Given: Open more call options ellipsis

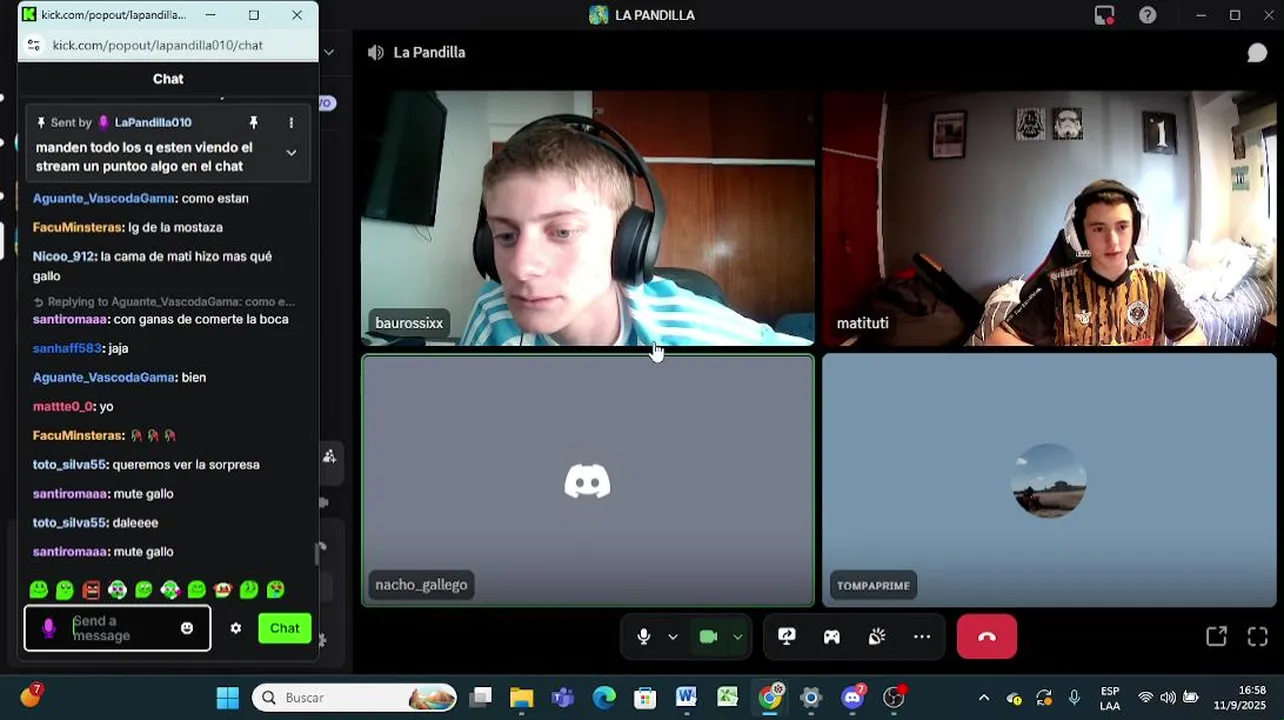Looking at the screenshot, I should [x=922, y=637].
